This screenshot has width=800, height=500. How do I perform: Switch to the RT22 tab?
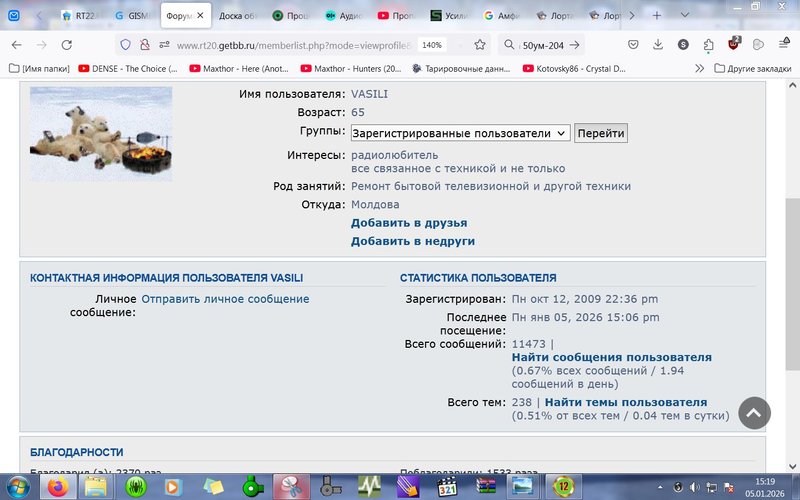pos(79,16)
